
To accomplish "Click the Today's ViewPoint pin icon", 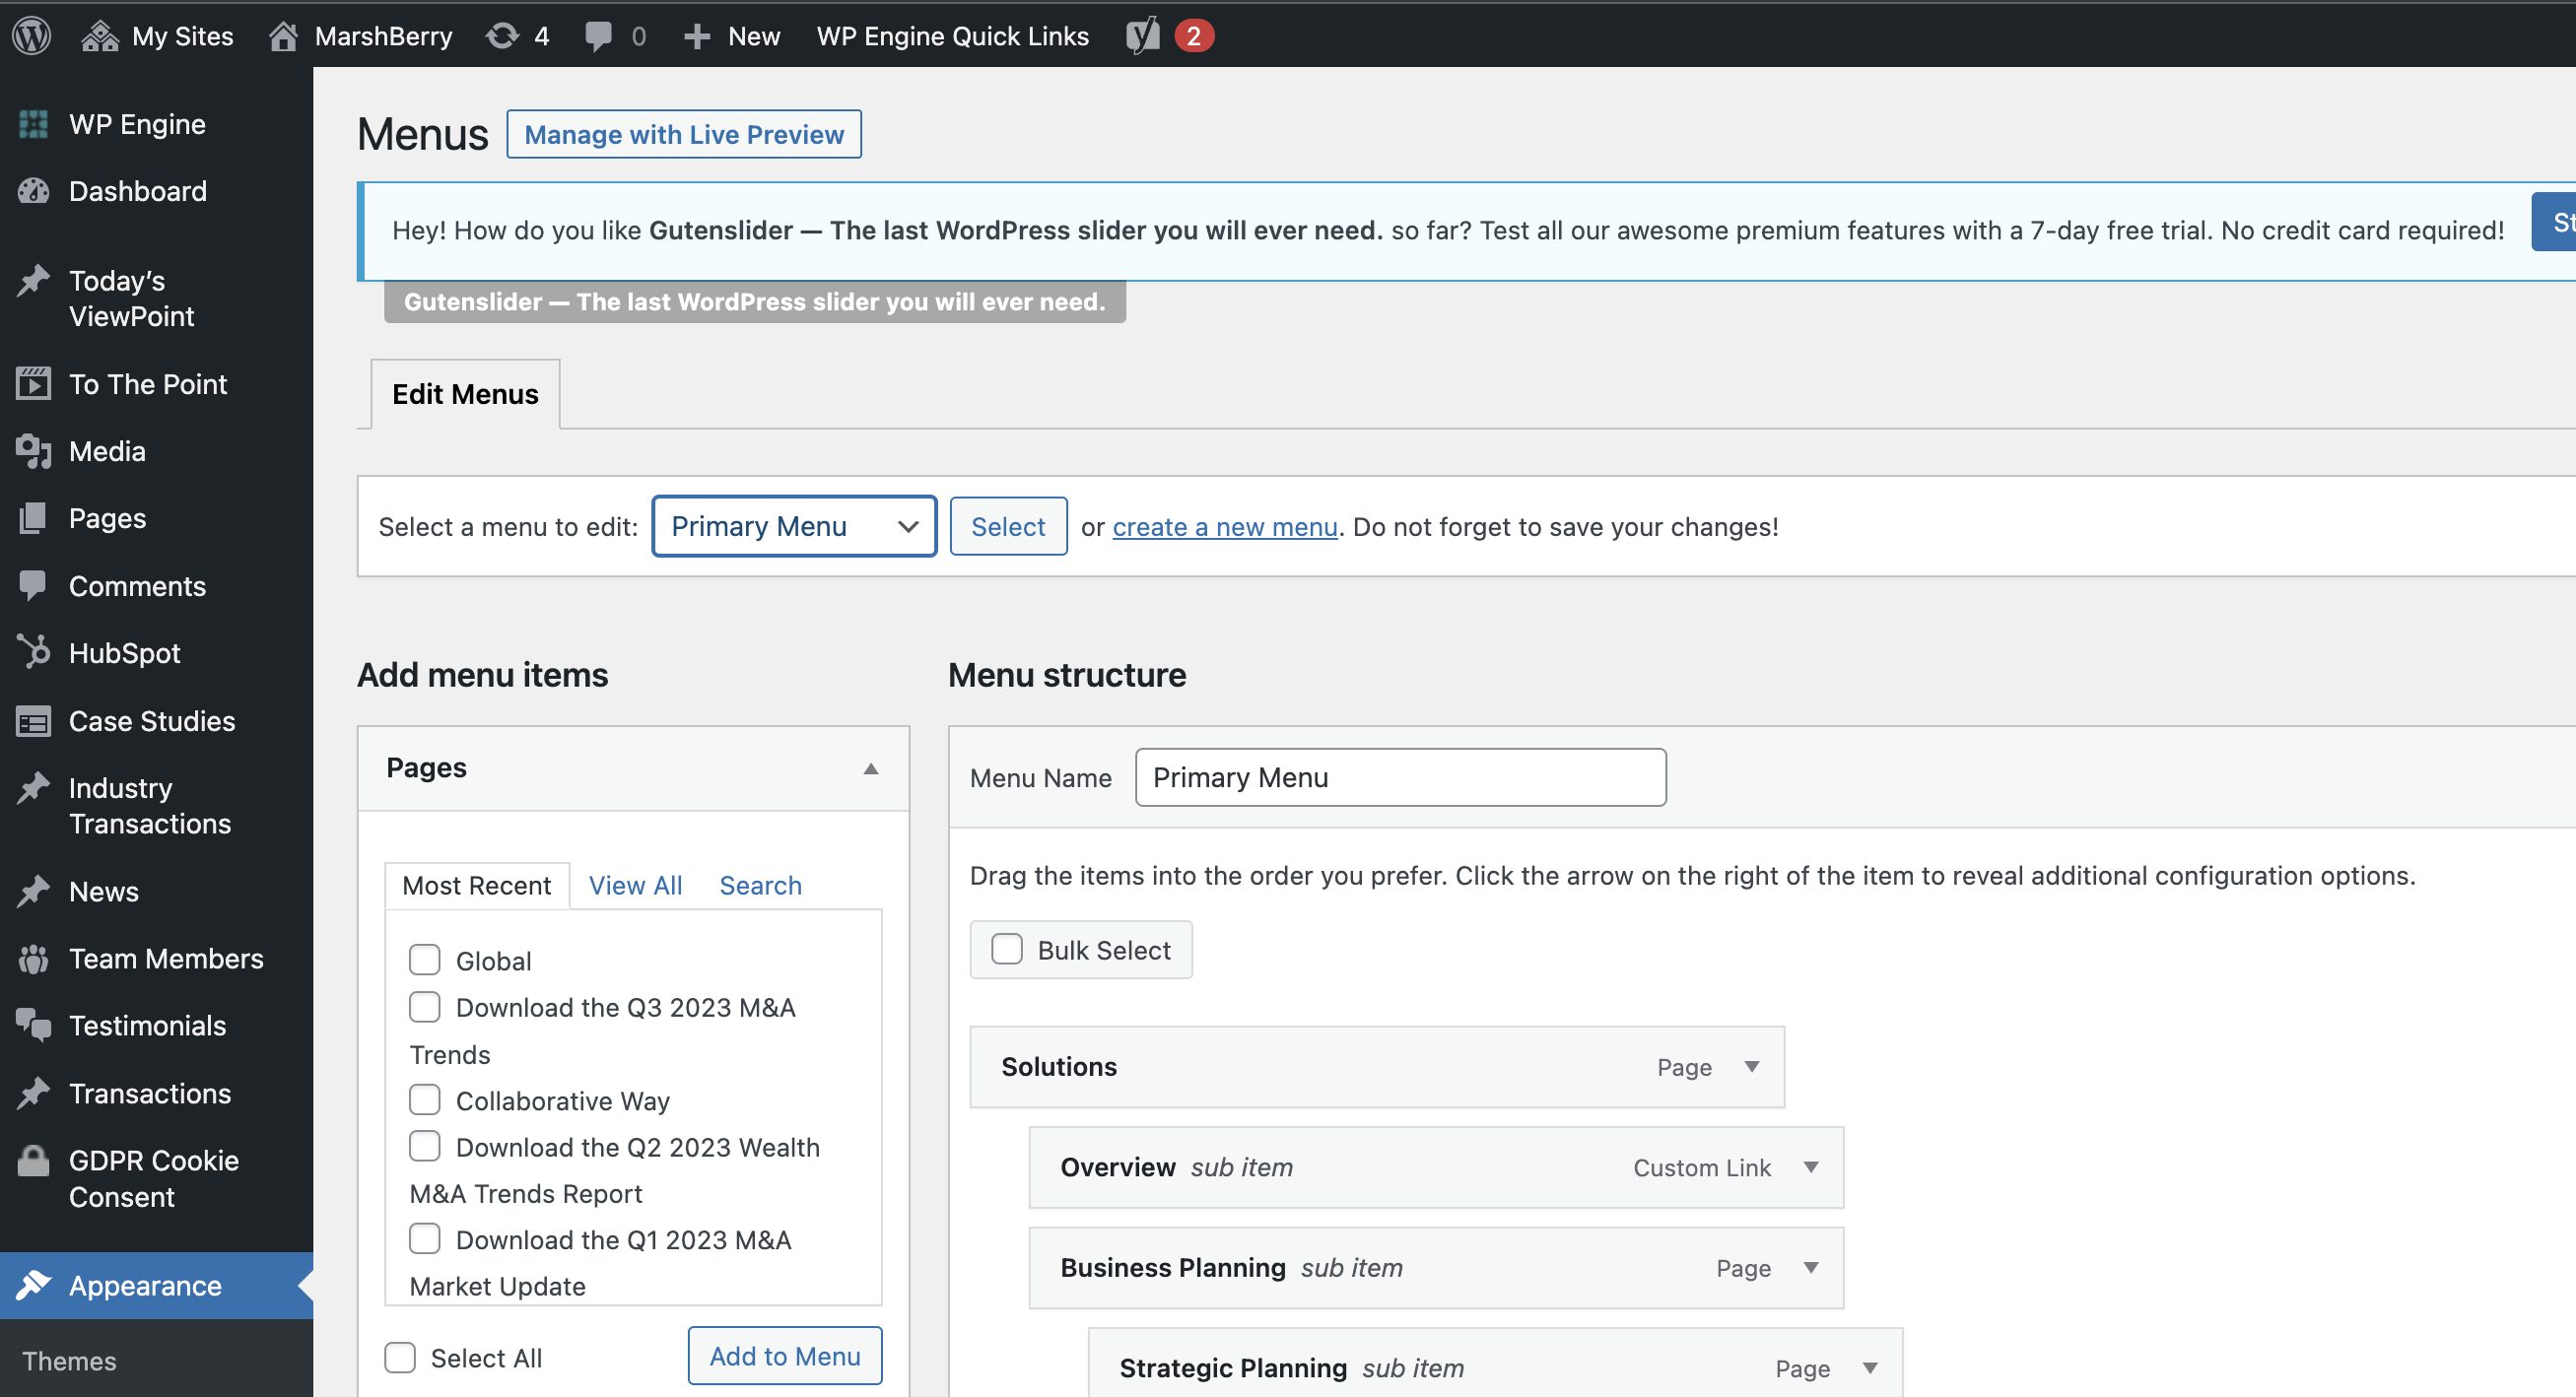I will click(33, 281).
